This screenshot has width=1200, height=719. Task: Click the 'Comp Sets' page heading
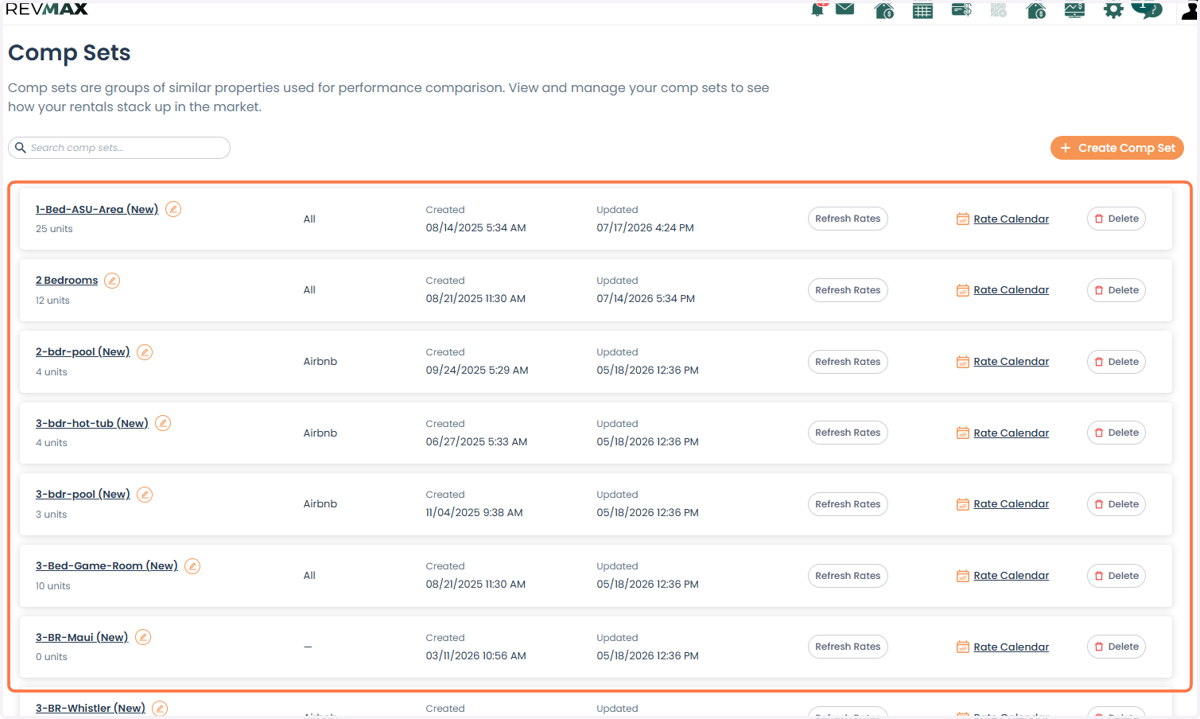[x=70, y=53]
